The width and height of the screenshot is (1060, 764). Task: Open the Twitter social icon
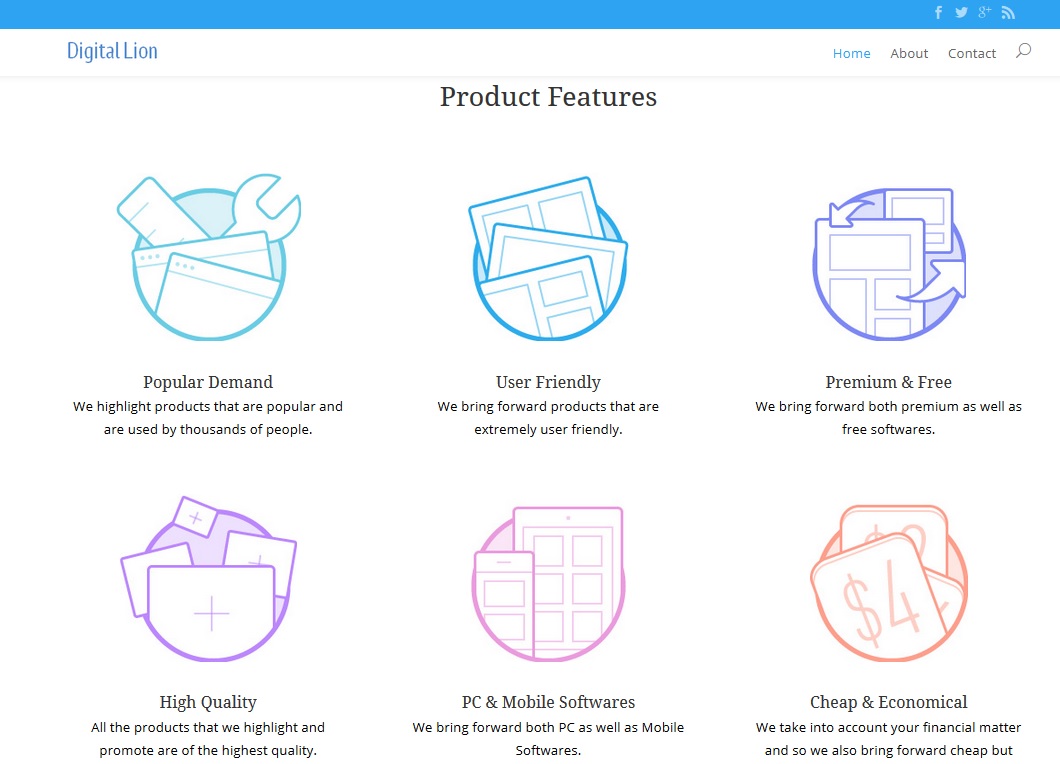tap(961, 13)
